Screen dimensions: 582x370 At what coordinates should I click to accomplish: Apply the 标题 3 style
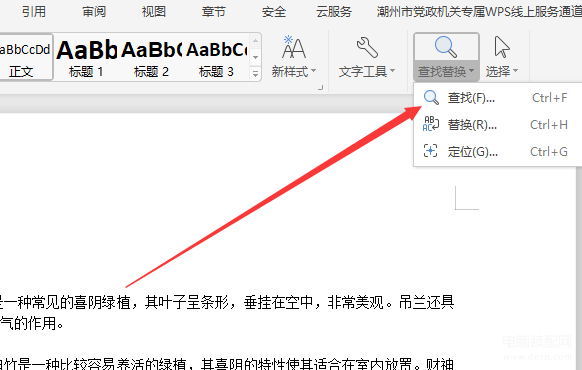tap(216, 57)
